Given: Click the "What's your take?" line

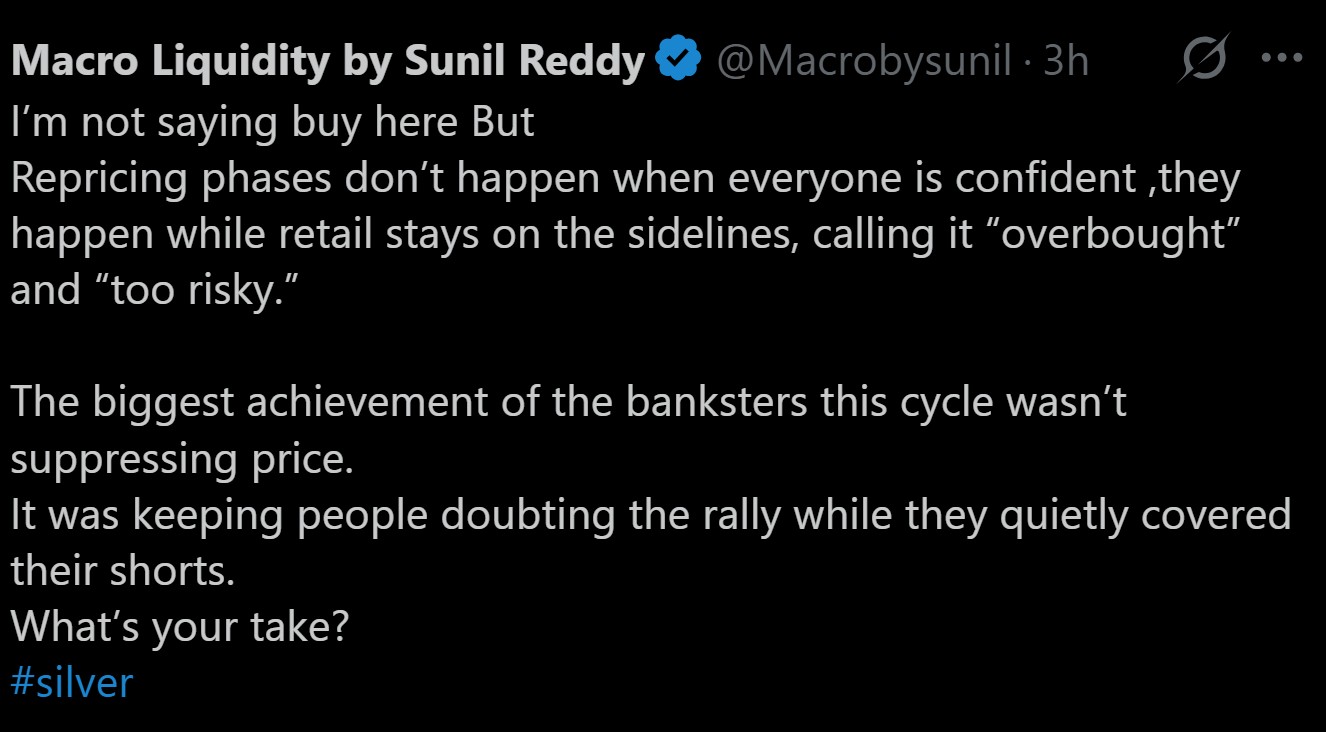Looking at the screenshot, I should coord(180,627).
